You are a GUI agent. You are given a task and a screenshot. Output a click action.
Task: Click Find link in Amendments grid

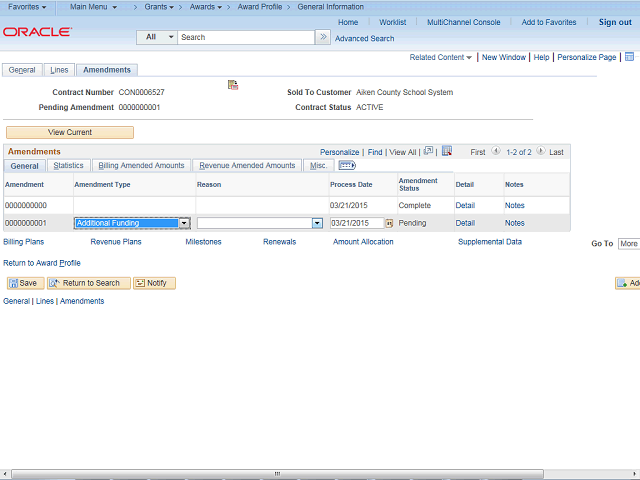click(375, 152)
